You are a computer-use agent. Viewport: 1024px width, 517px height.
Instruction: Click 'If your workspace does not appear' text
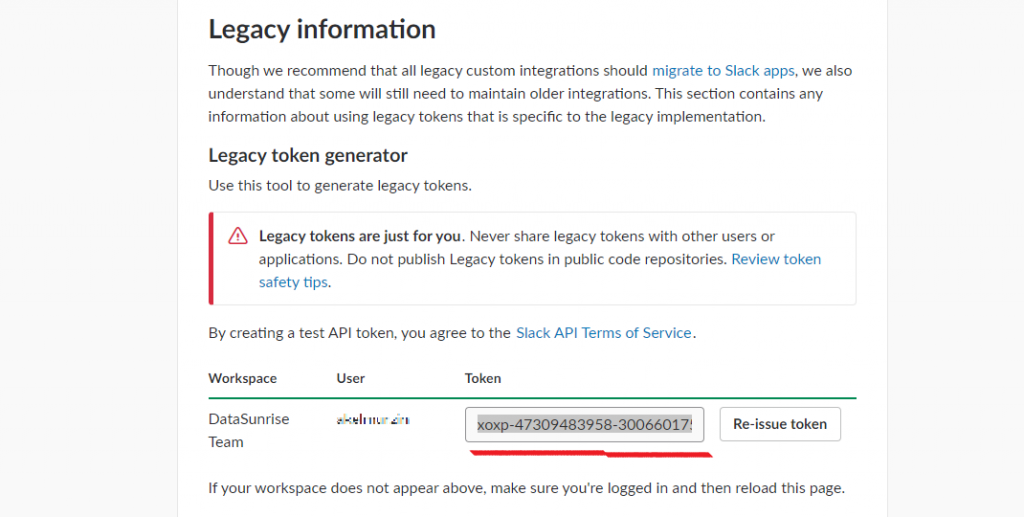tap(526, 488)
